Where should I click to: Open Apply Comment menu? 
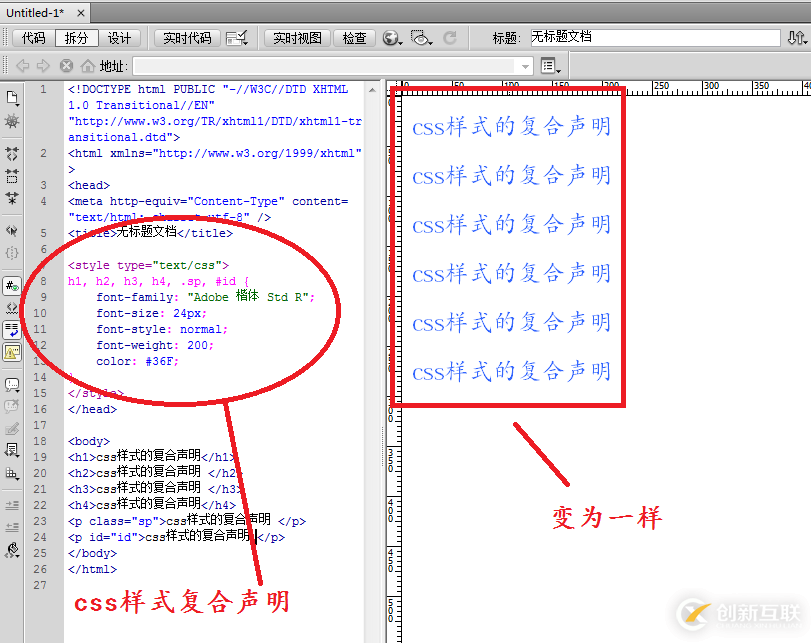point(12,385)
